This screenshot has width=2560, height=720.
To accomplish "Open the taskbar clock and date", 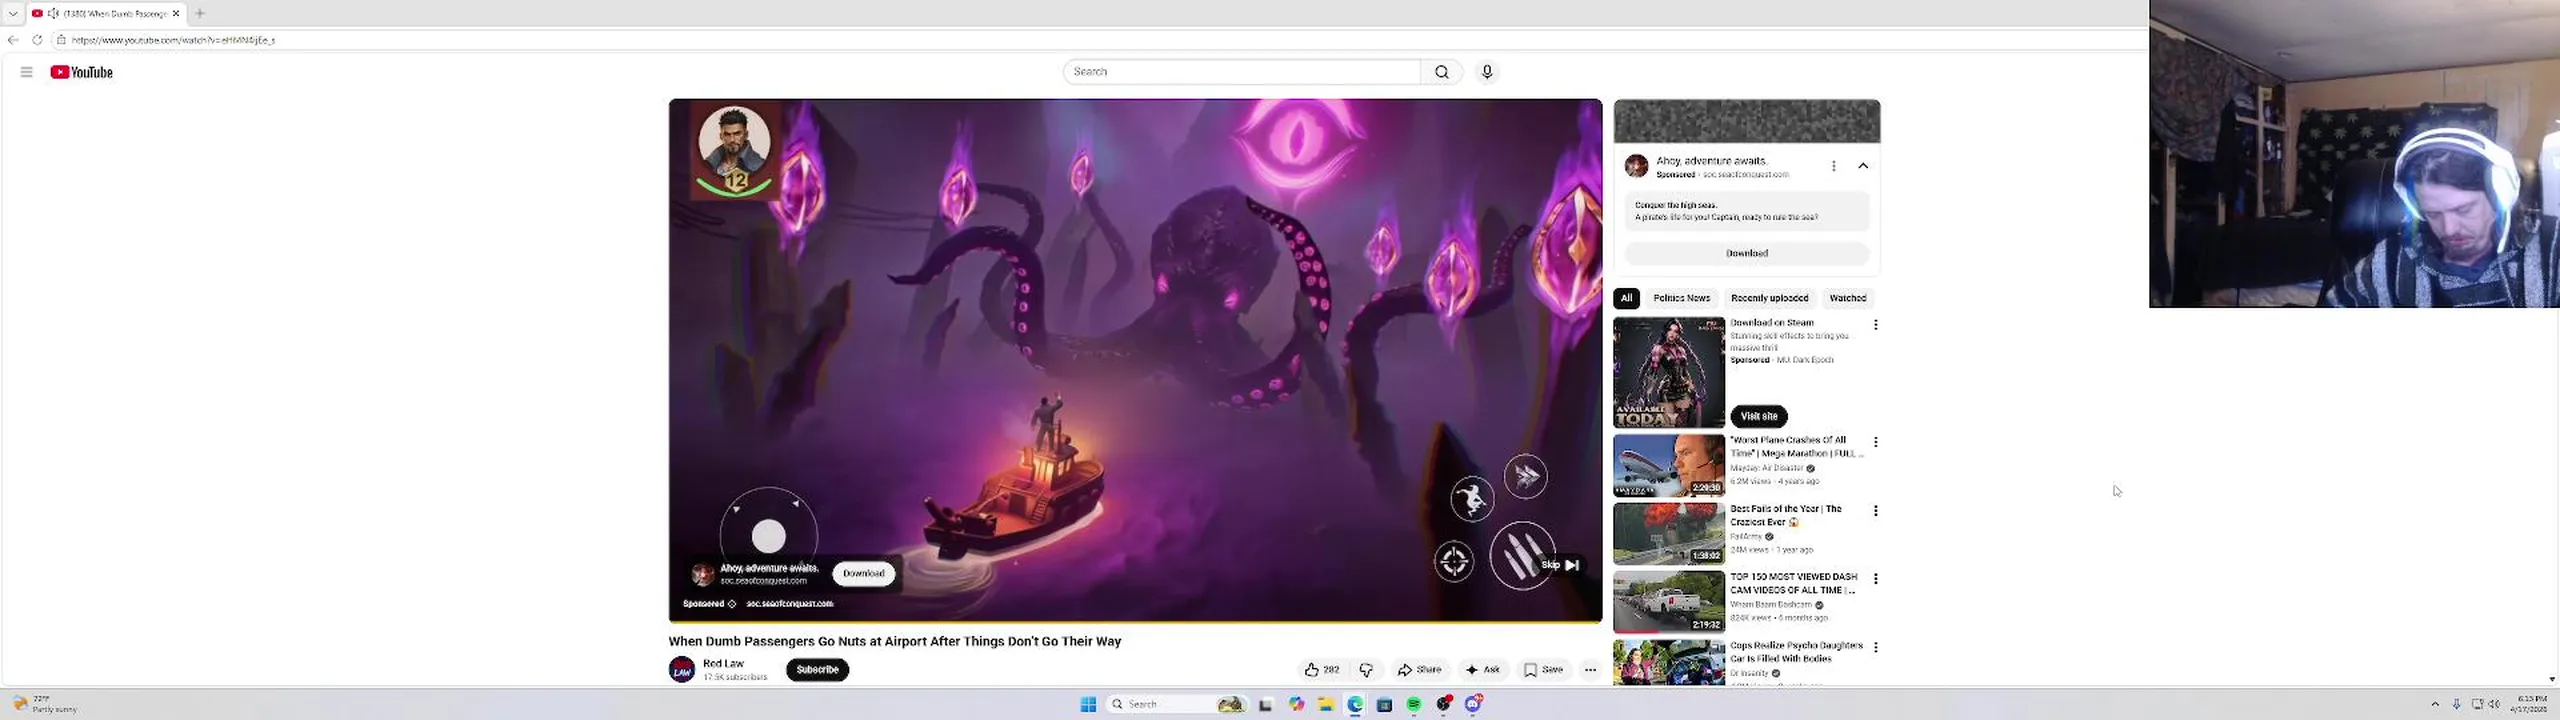I will (2530, 704).
